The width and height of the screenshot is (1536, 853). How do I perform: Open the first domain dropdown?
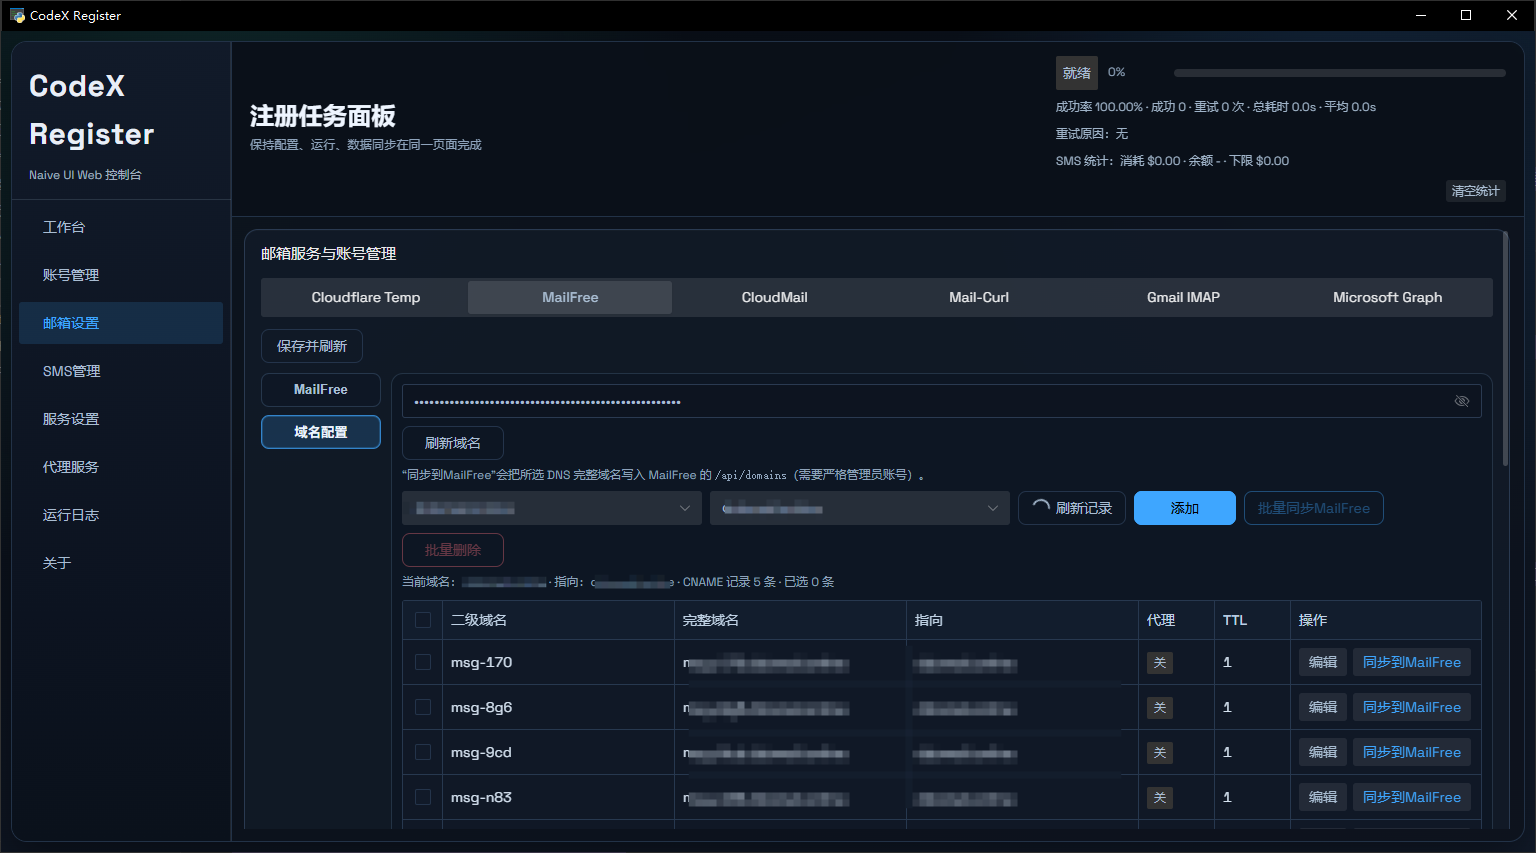click(552, 508)
